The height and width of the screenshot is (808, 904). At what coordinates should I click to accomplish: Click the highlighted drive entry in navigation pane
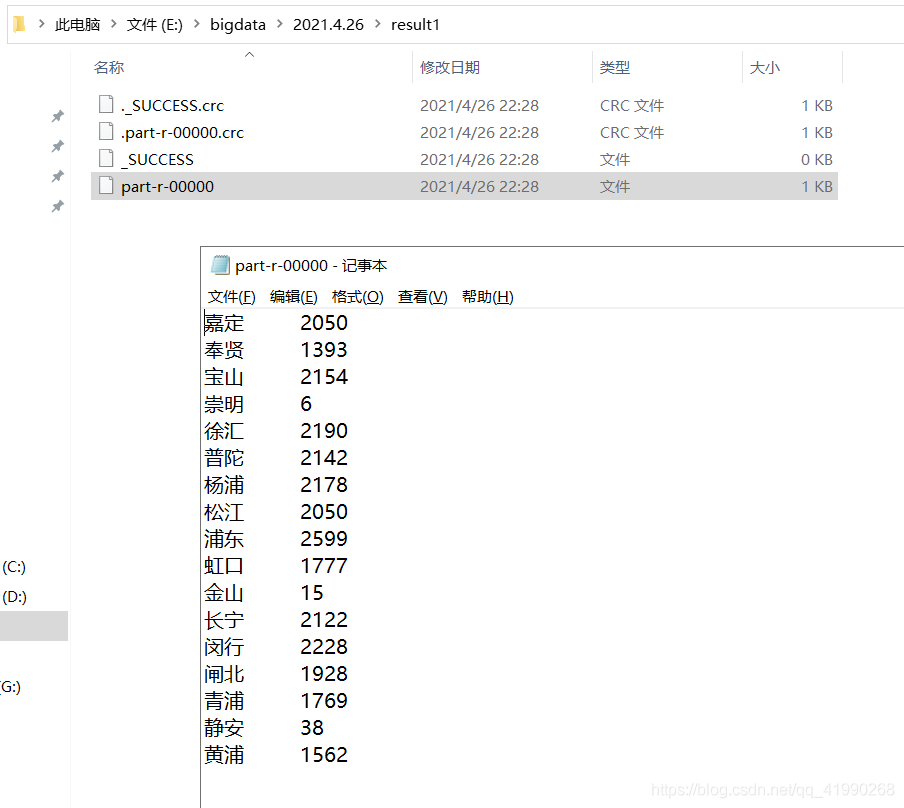(x=34, y=626)
